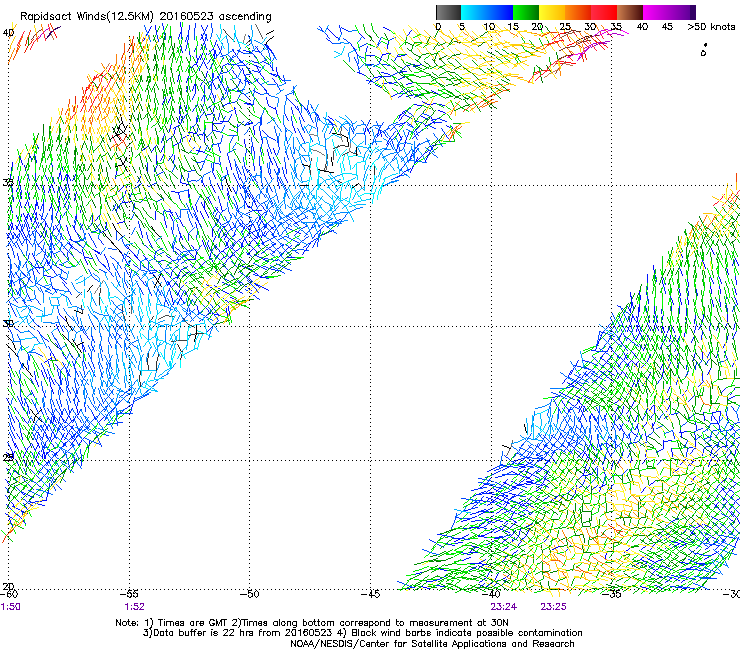Click the longitude label -55
Screen dimensions: 740x650
tap(129, 594)
